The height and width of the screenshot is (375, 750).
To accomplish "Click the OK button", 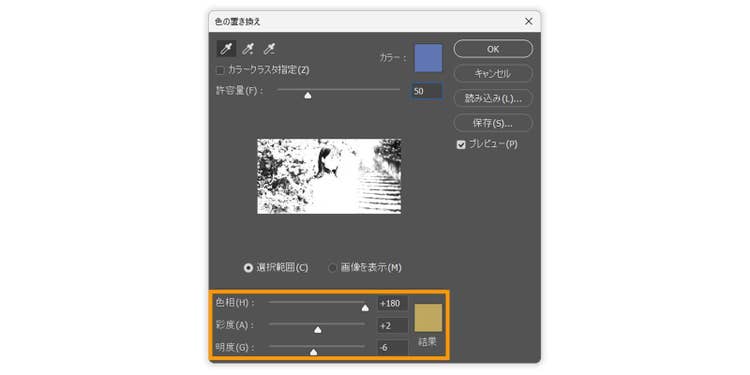I will click(493, 49).
